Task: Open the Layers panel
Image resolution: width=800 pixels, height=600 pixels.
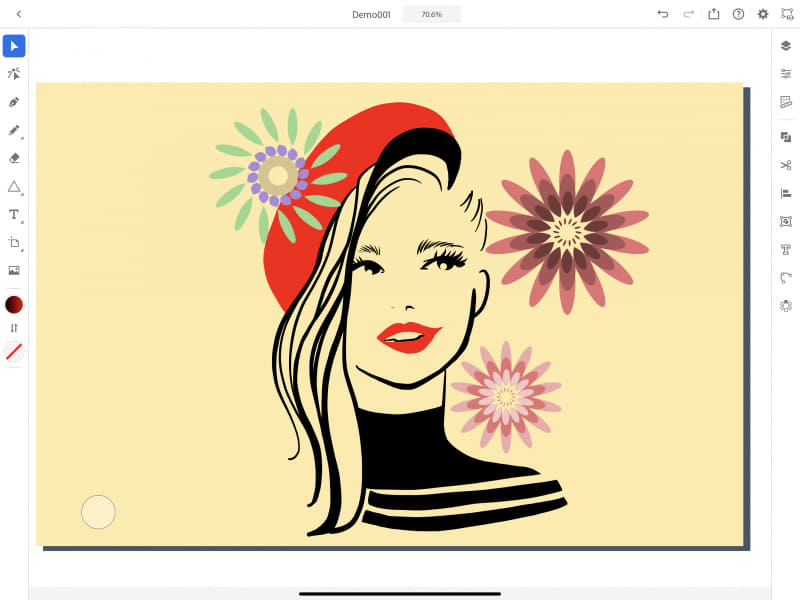Action: 786,46
